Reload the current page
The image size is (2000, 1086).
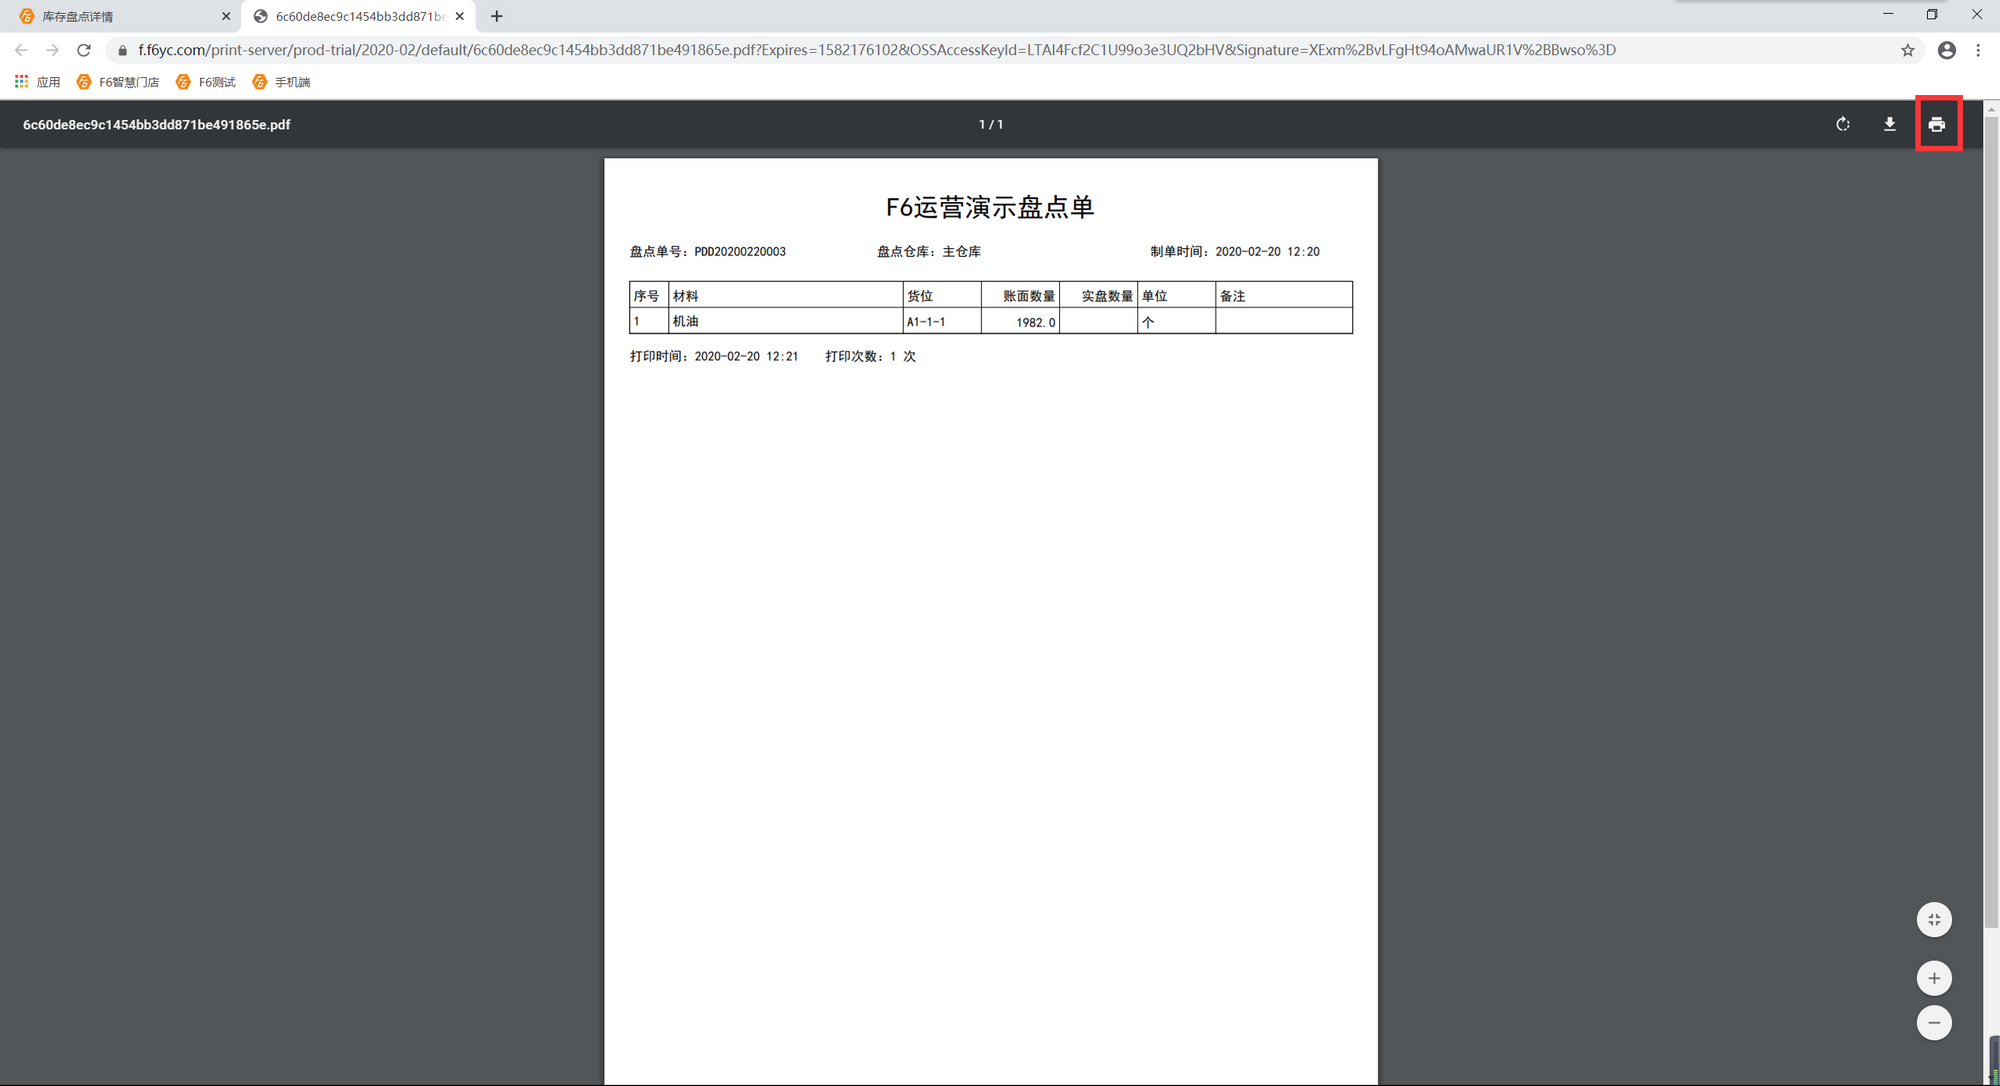84,50
